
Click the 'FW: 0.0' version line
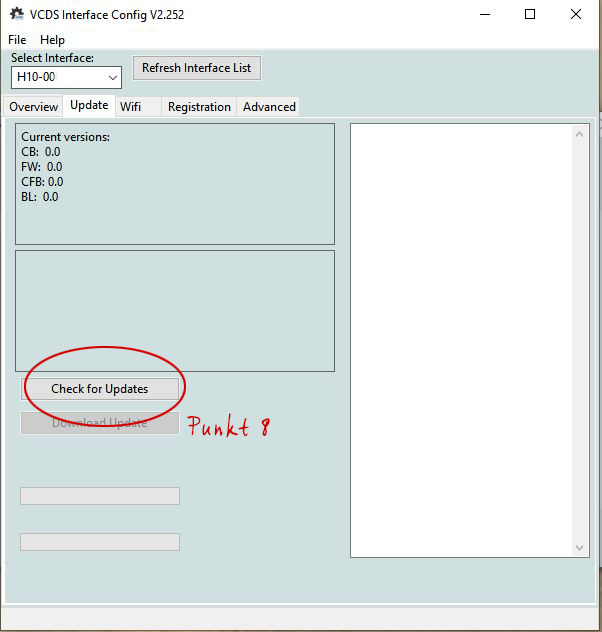42,167
